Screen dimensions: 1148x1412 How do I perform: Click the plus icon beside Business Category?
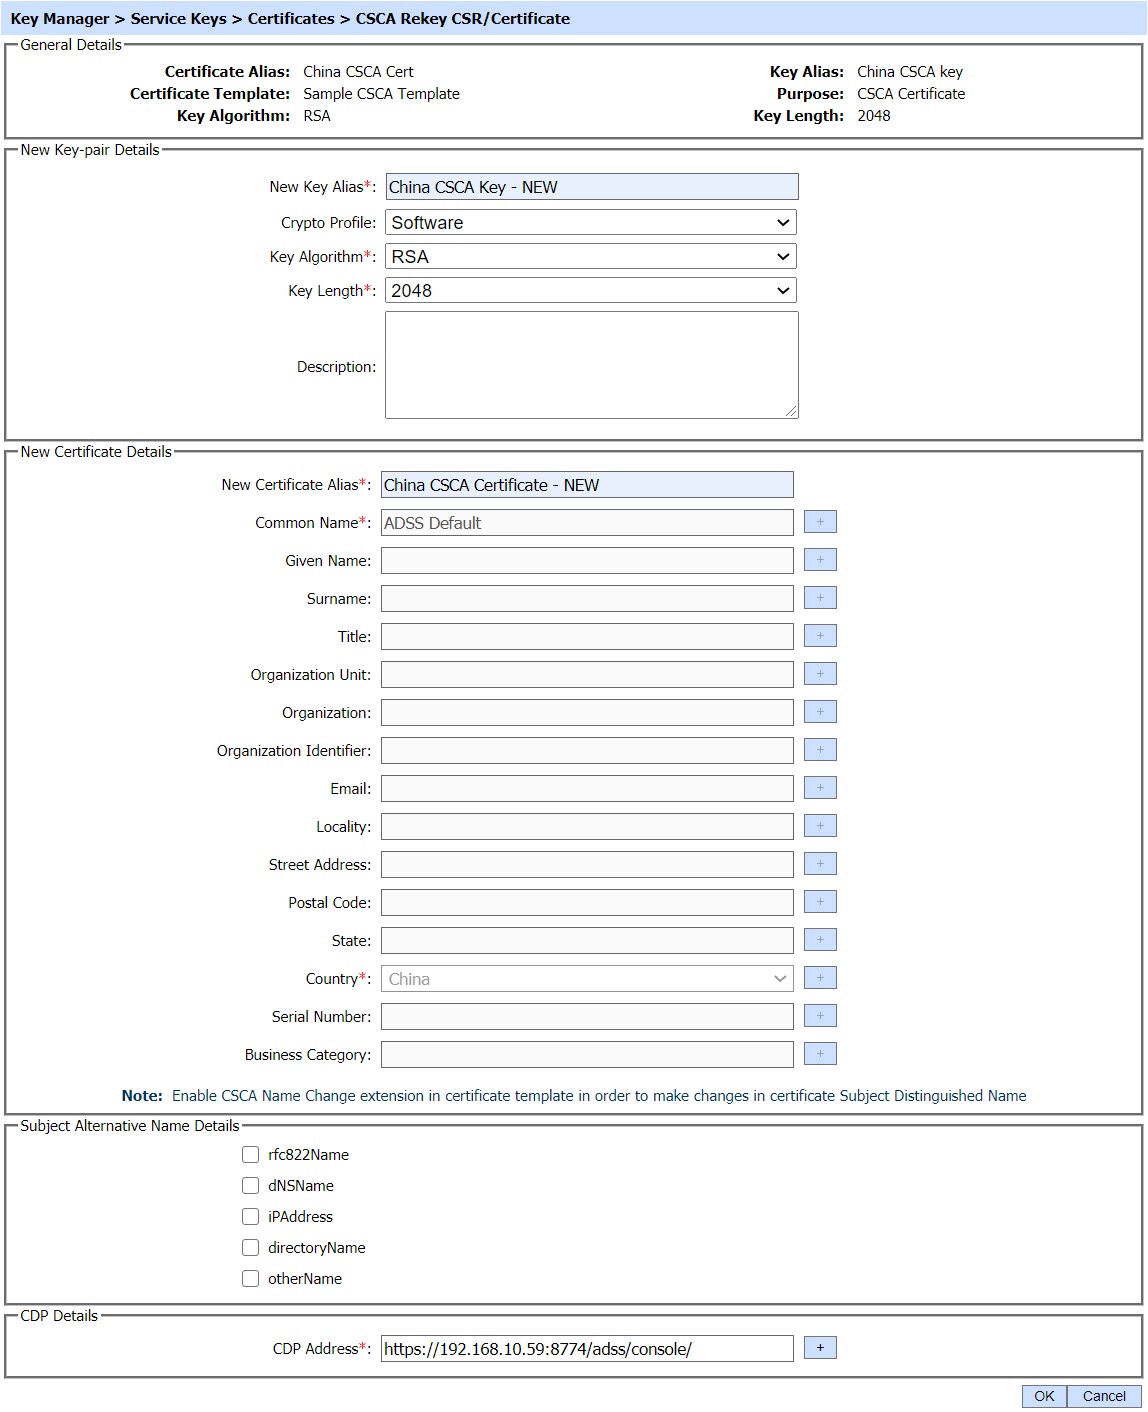[x=820, y=1054]
